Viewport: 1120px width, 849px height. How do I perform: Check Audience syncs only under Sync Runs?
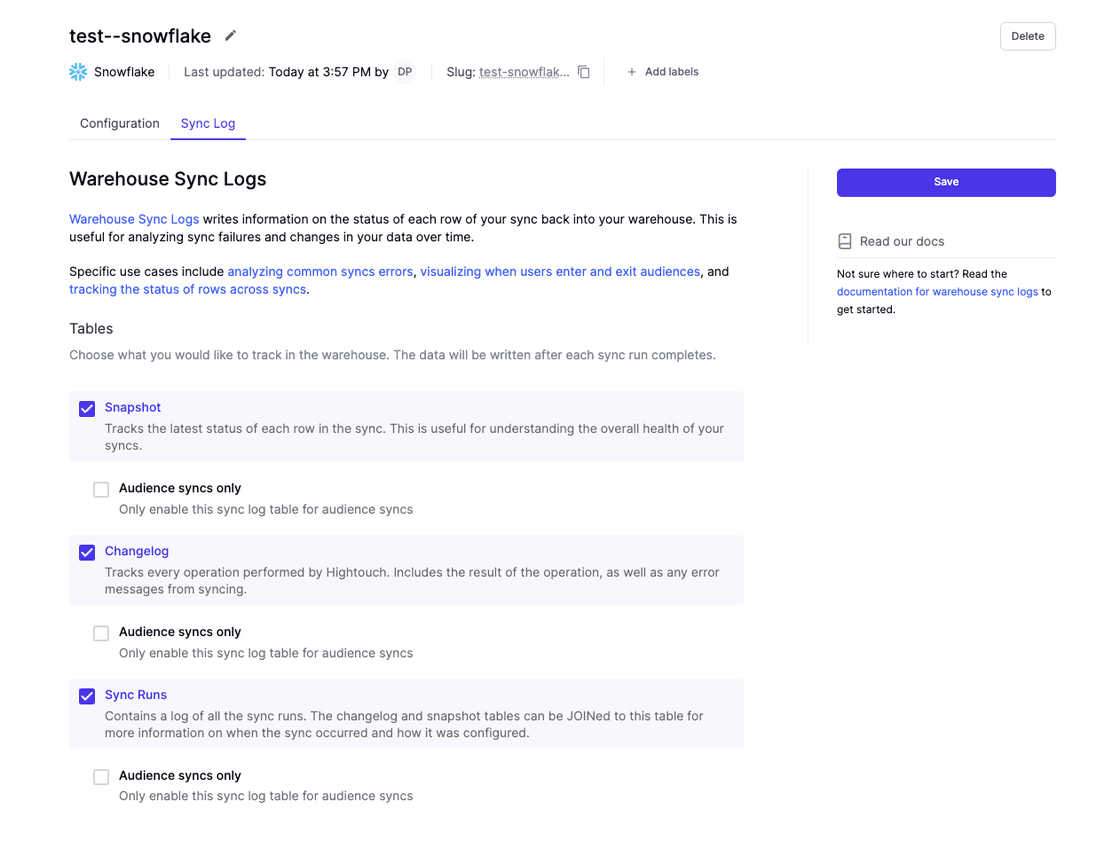pyautogui.click(x=101, y=777)
